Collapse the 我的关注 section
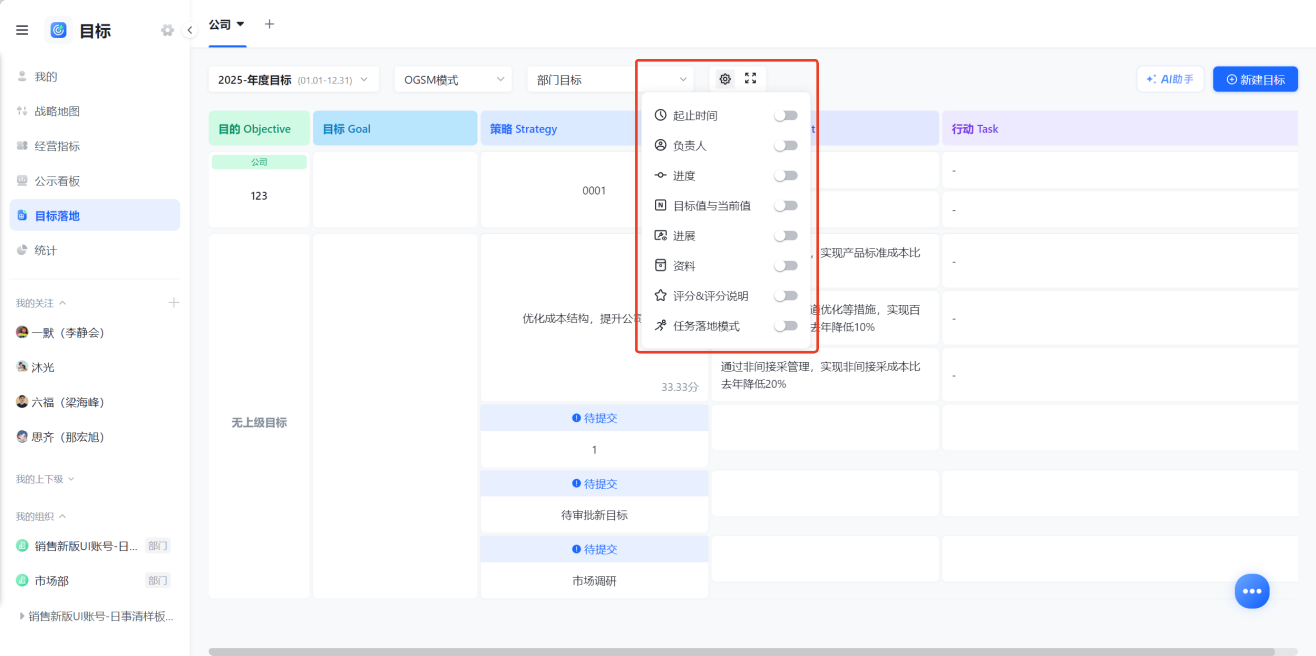 63,302
